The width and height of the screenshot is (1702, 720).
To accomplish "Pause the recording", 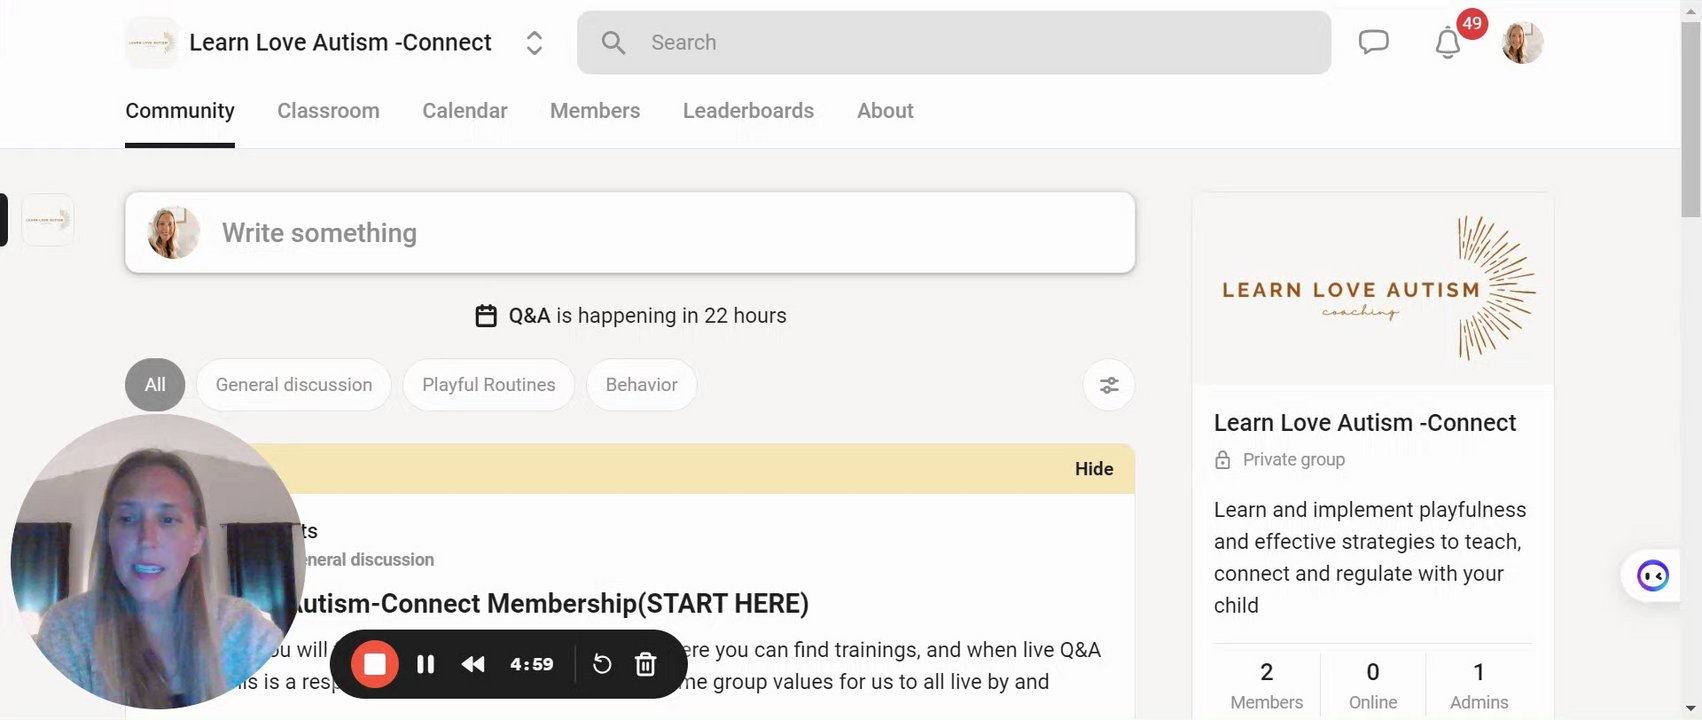I will click(x=425, y=664).
